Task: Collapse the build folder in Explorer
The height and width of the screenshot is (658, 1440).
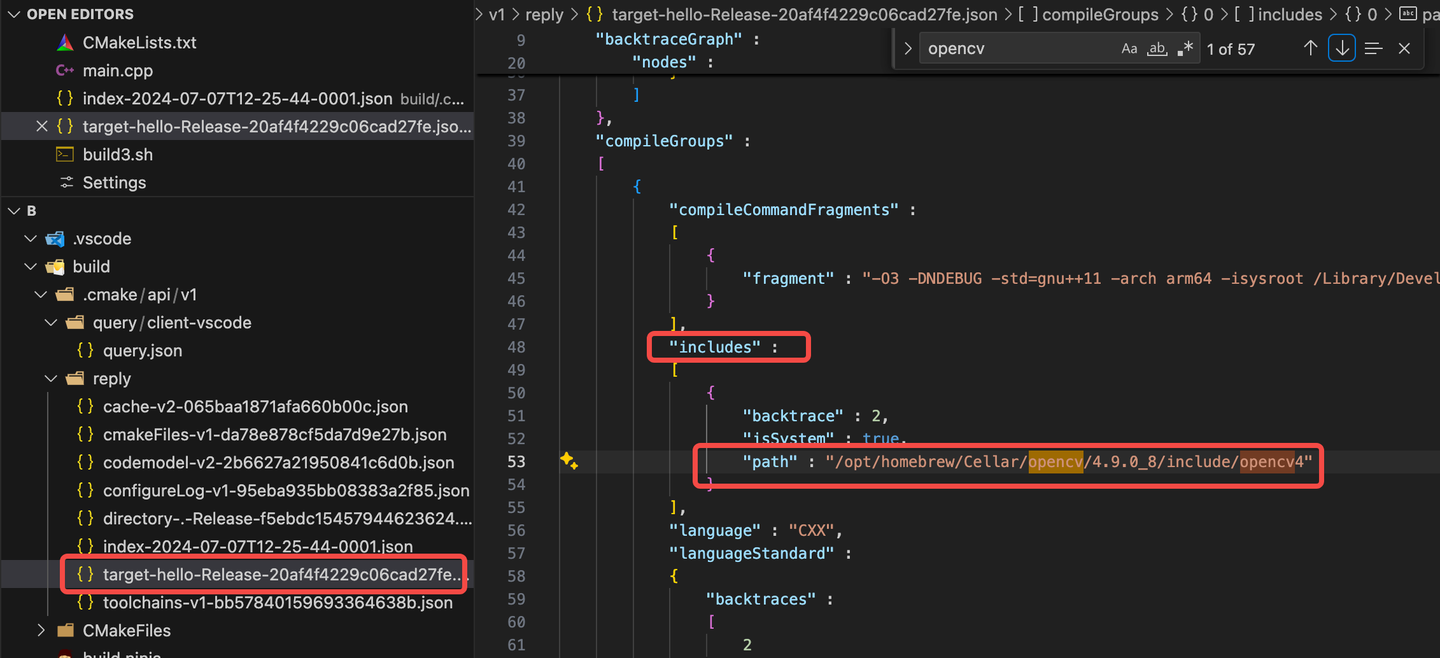Action: [30, 266]
